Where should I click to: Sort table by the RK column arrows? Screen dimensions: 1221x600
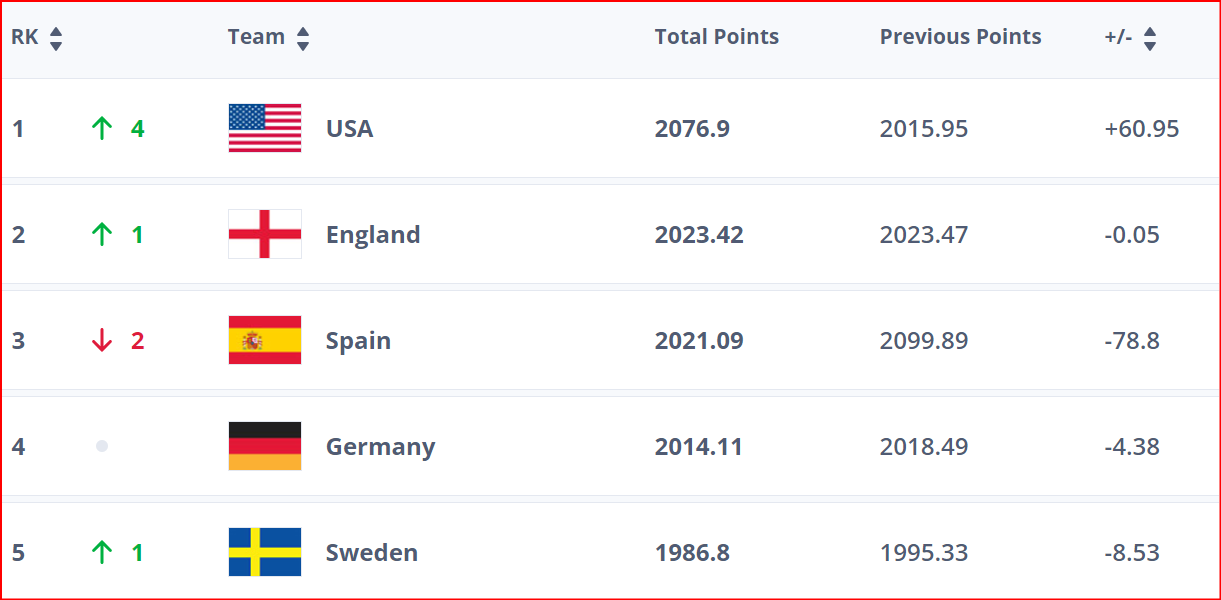pos(56,38)
